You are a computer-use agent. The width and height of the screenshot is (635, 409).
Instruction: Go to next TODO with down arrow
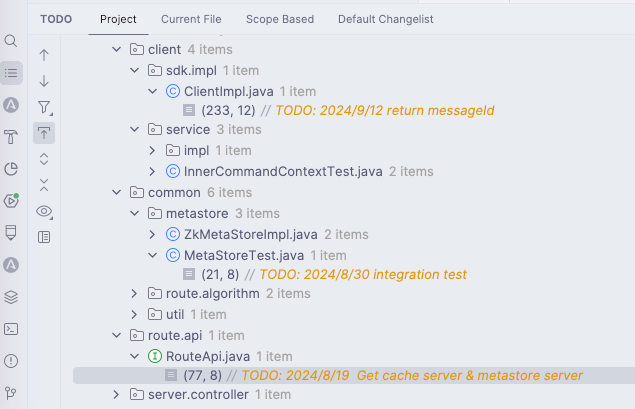(44, 81)
